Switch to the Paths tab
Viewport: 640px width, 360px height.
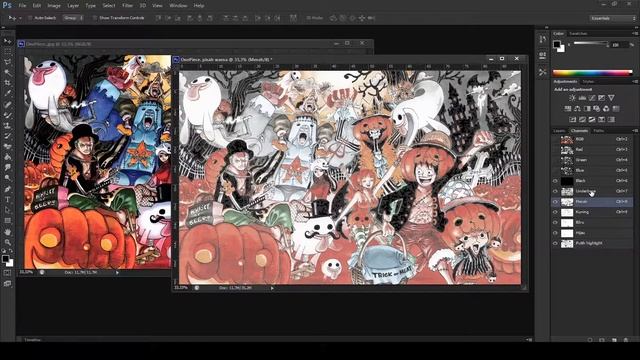coord(598,131)
